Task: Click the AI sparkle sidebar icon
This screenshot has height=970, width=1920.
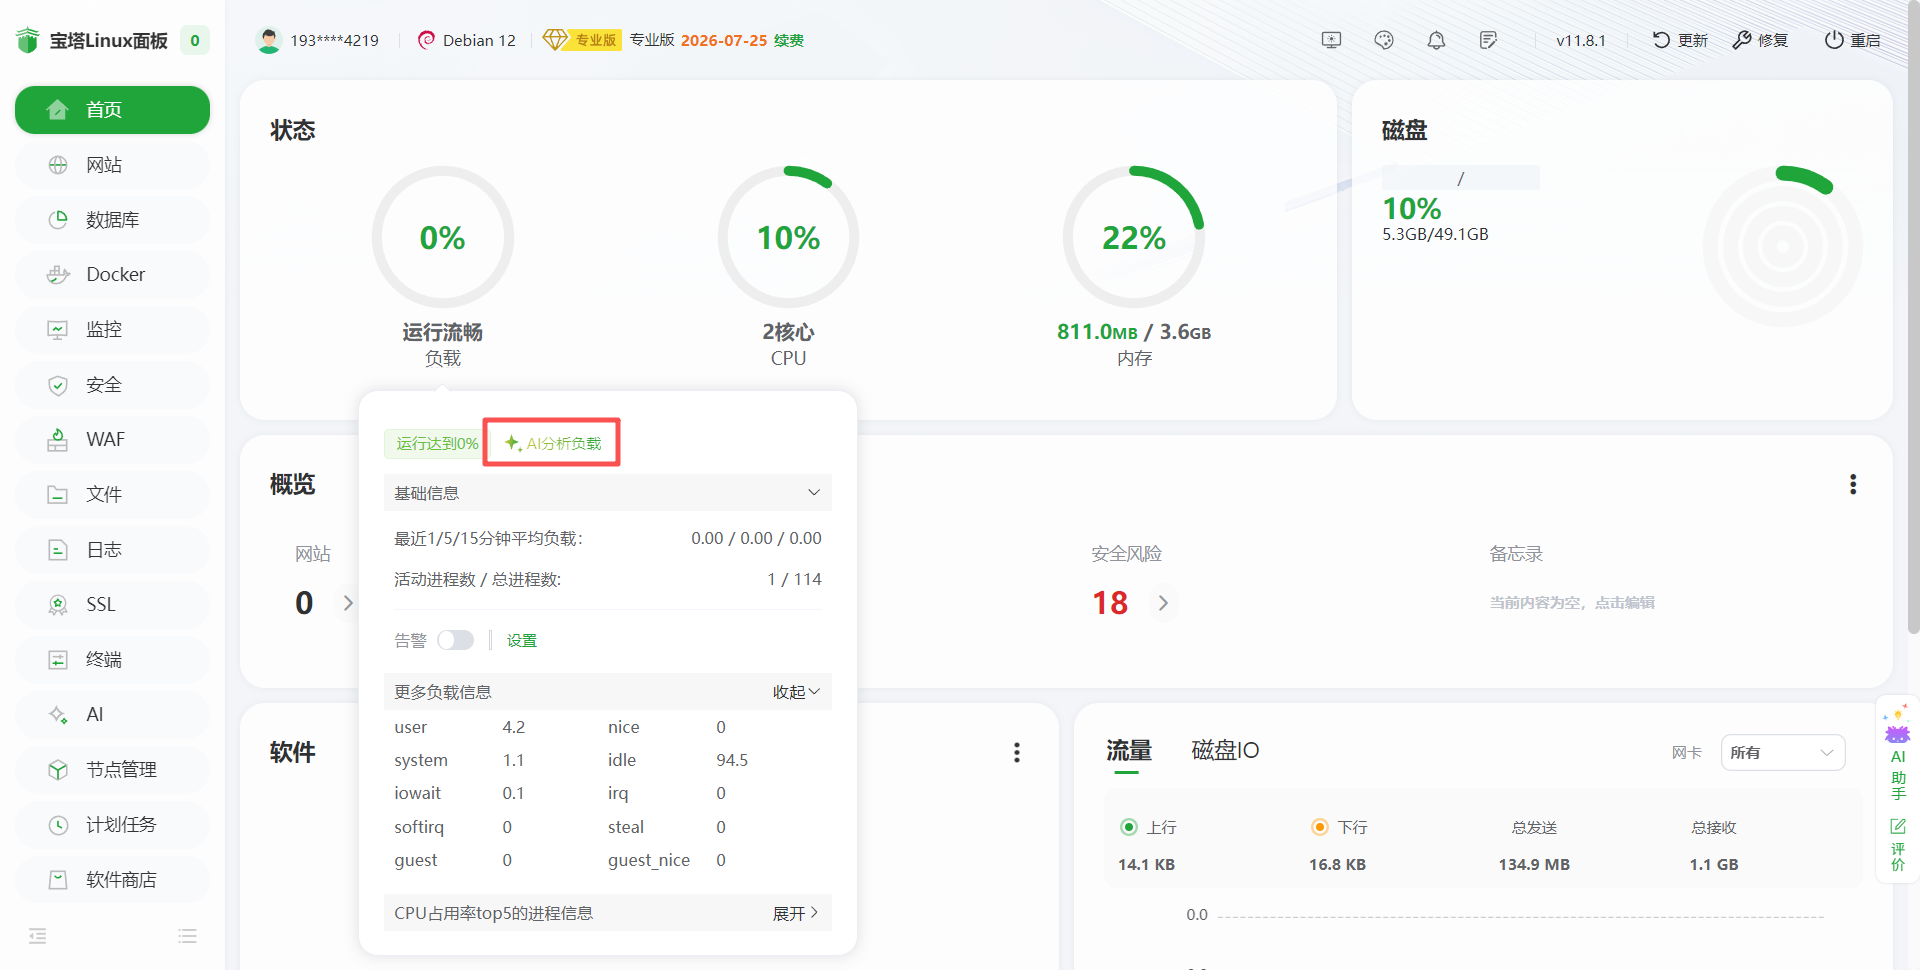Action: coord(58,715)
